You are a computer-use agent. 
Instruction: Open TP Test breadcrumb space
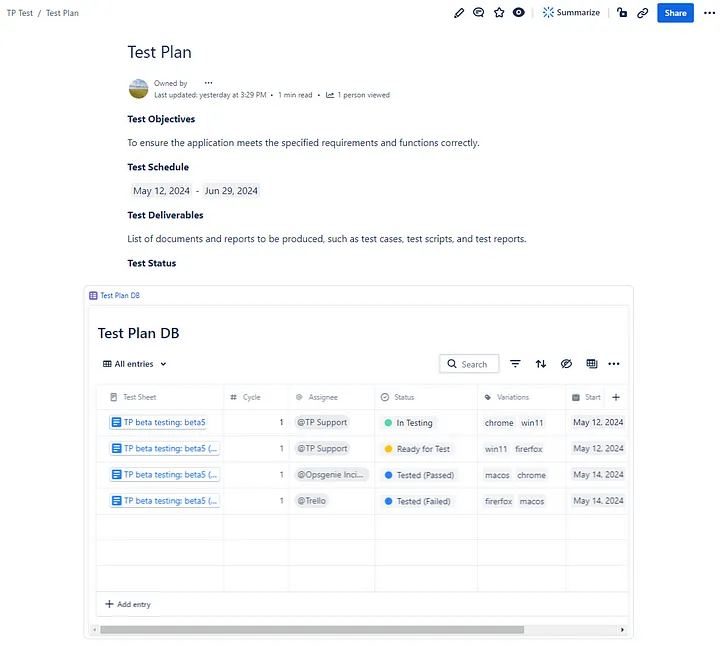click(19, 13)
